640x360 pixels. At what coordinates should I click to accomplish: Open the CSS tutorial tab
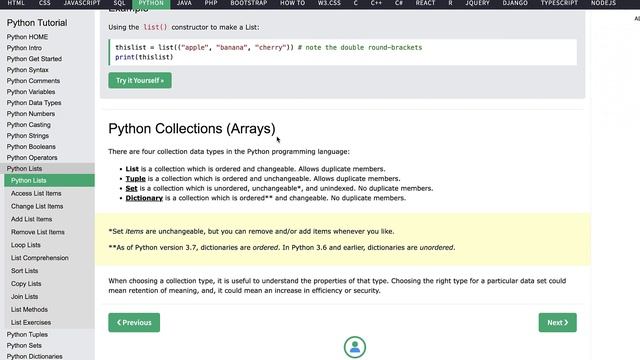coord(45,3)
